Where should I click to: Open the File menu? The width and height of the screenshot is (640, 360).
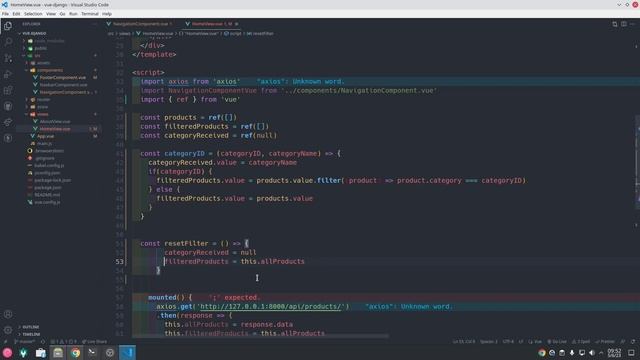click(x=5, y=13)
